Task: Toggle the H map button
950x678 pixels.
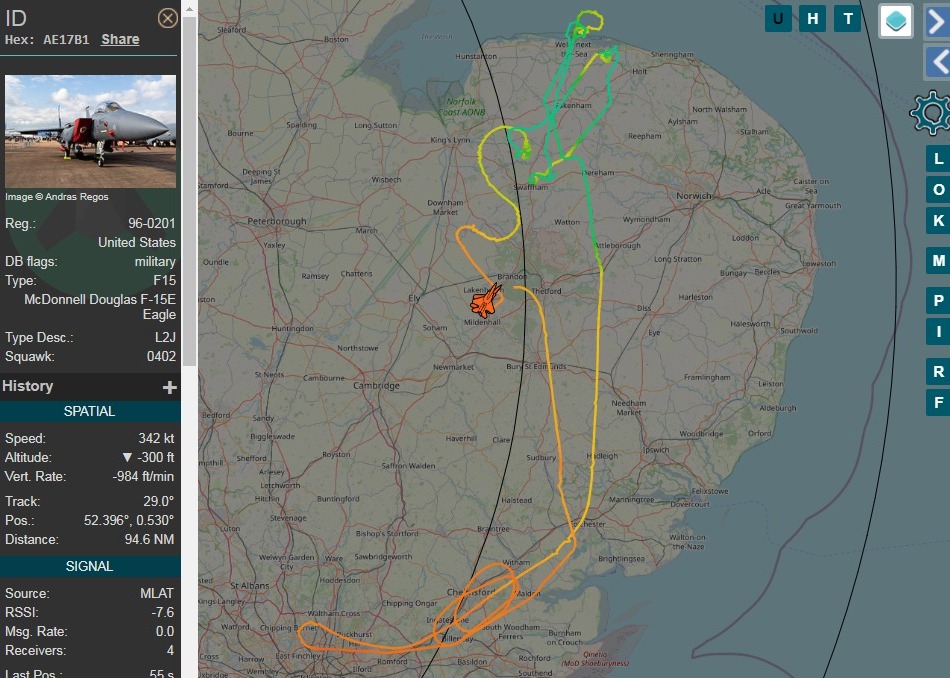Action: point(813,19)
